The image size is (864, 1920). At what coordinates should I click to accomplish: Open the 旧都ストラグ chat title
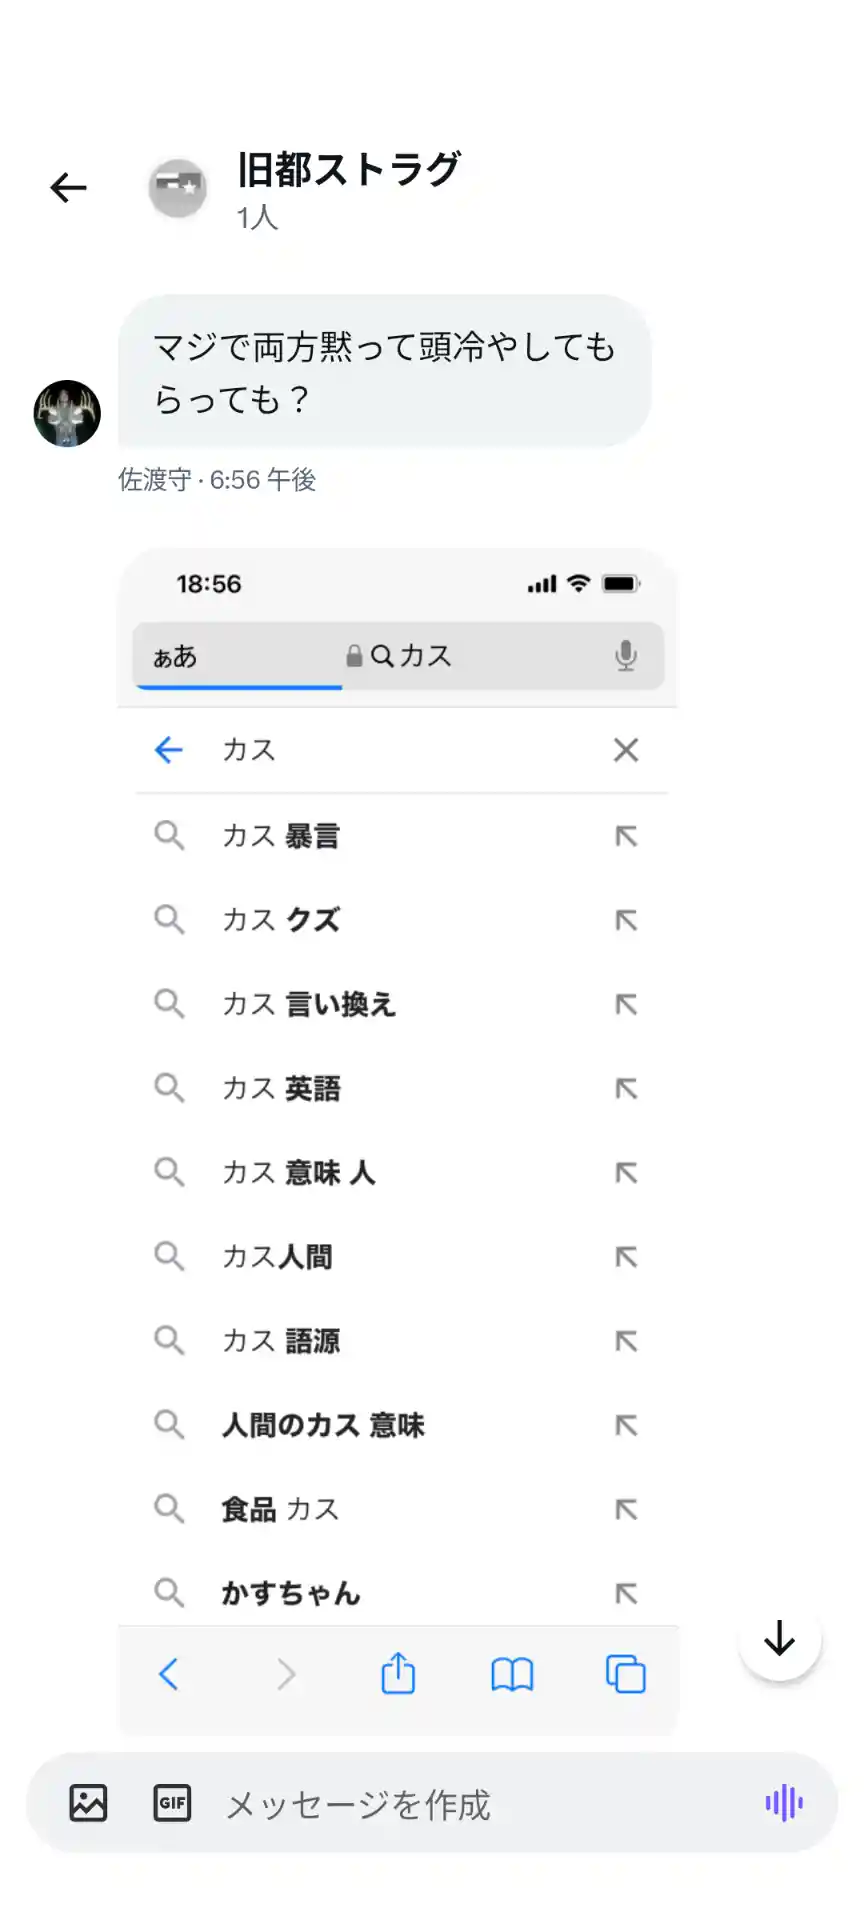(348, 170)
